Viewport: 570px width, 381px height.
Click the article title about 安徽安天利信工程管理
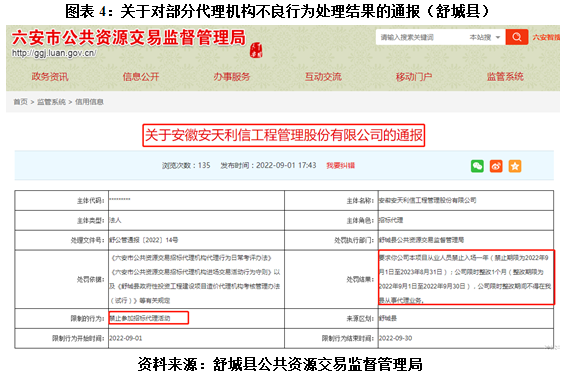click(284, 135)
